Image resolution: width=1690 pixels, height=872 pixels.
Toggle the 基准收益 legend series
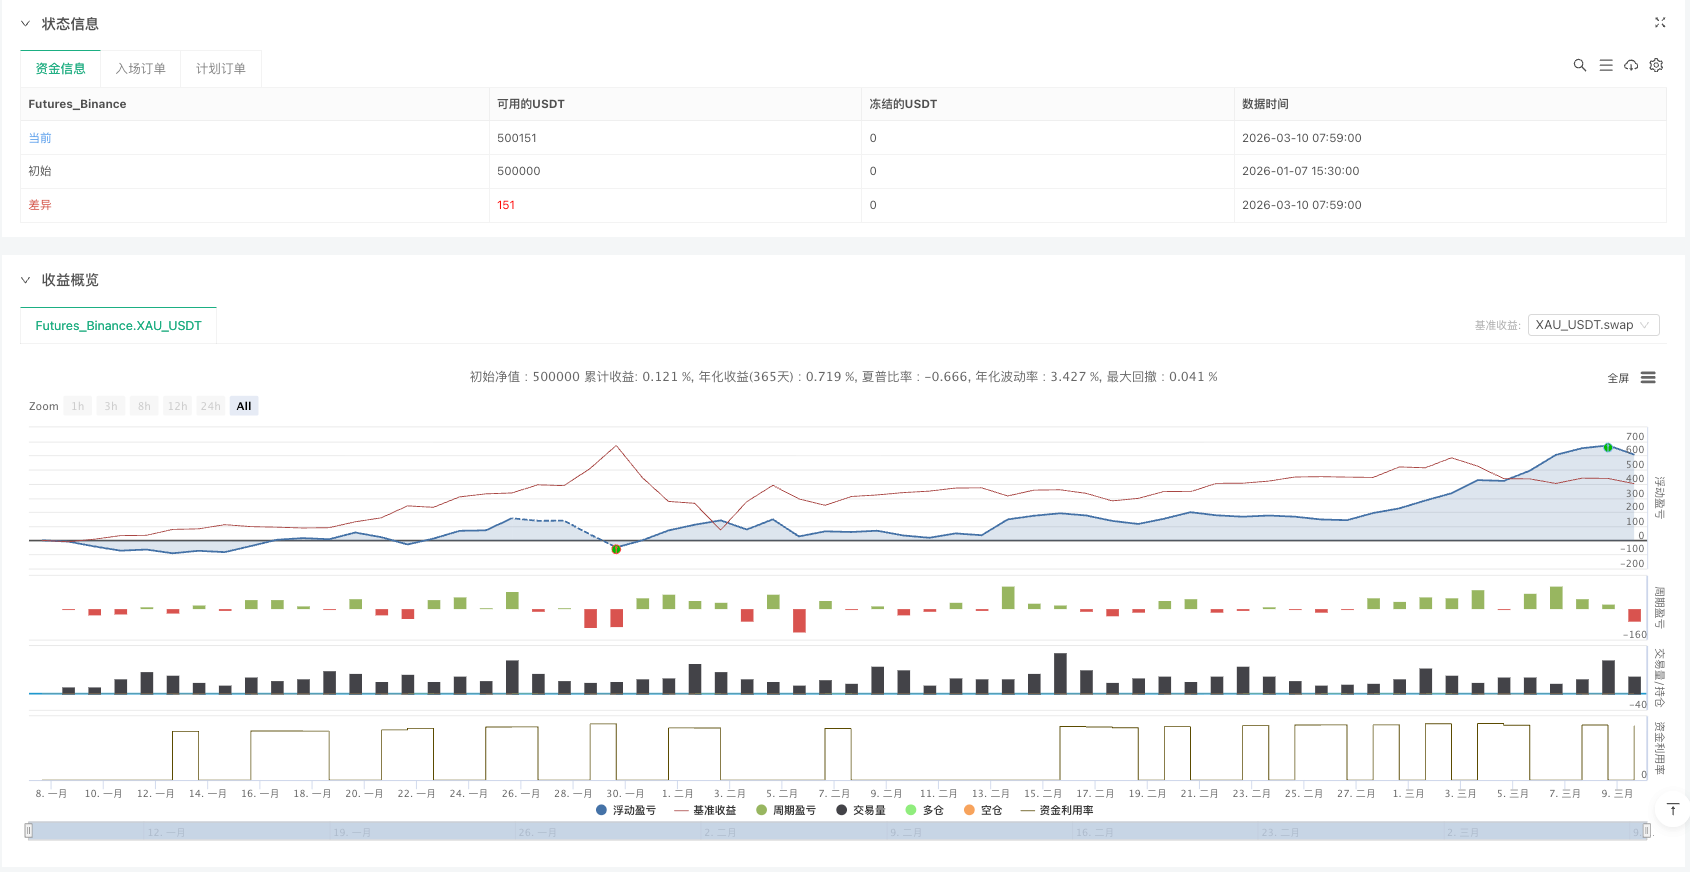706,810
